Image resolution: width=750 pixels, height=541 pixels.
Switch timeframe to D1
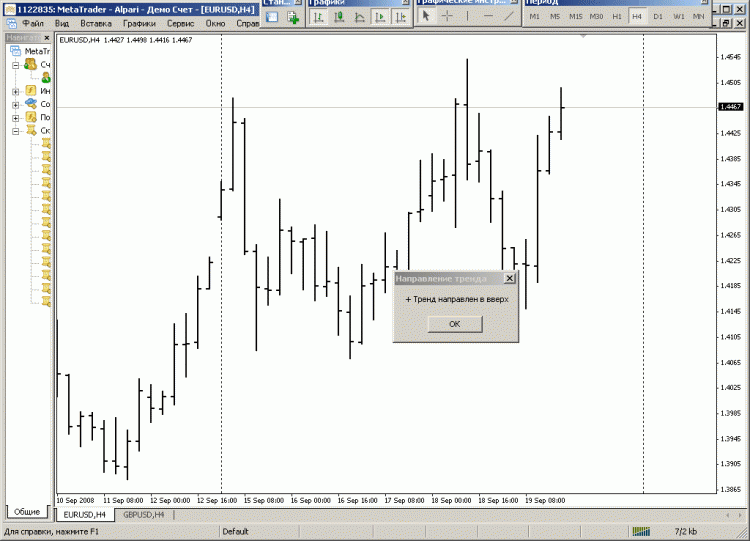coord(658,16)
